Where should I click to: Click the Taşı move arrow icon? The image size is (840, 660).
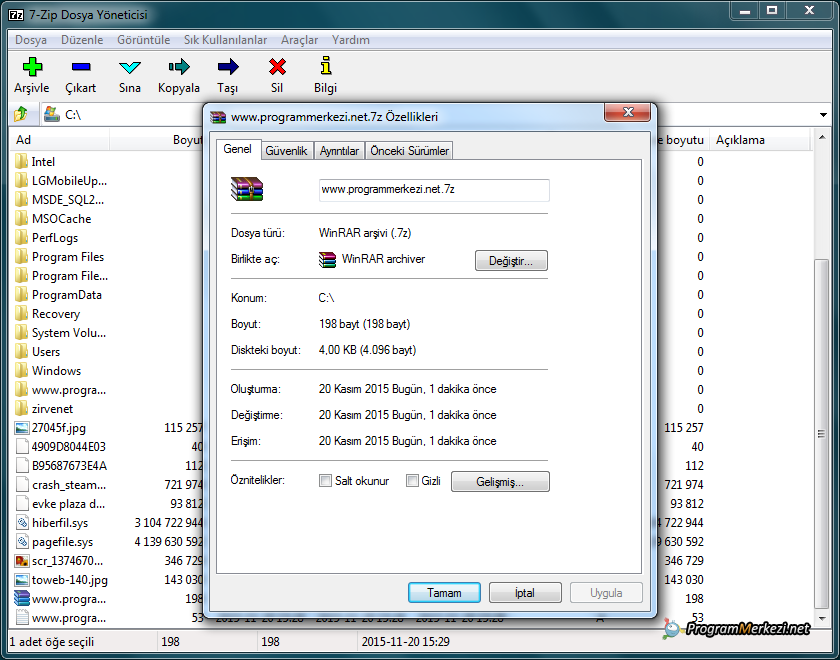(228, 67)
